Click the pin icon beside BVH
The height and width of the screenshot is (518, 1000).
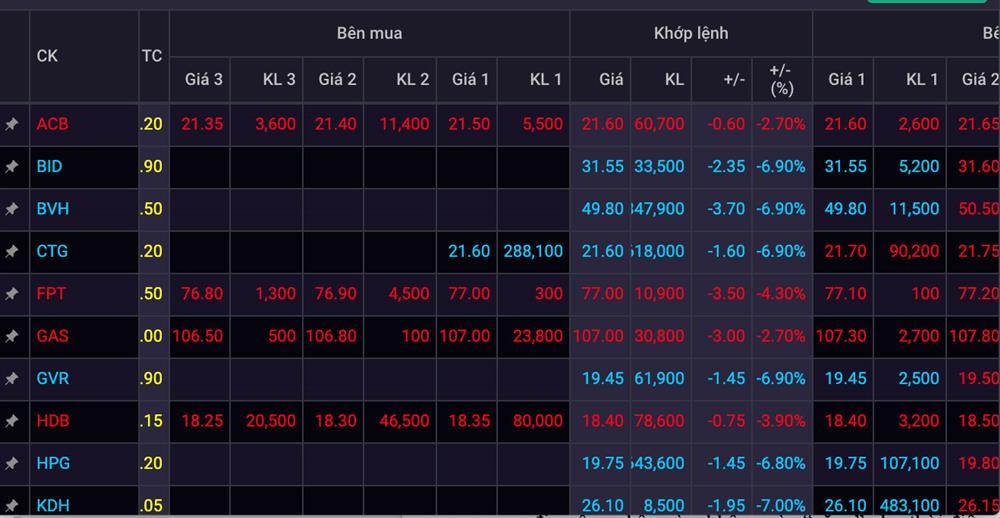(12, 209)
